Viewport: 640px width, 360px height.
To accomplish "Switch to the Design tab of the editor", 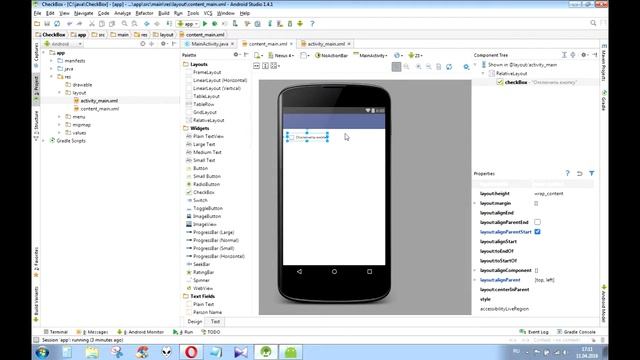I will 195,322.
